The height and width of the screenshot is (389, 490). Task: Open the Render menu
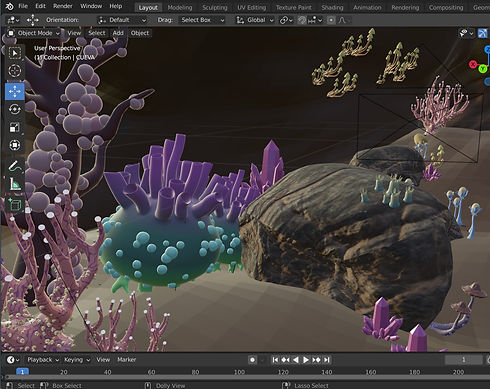[x=63, y=6]
